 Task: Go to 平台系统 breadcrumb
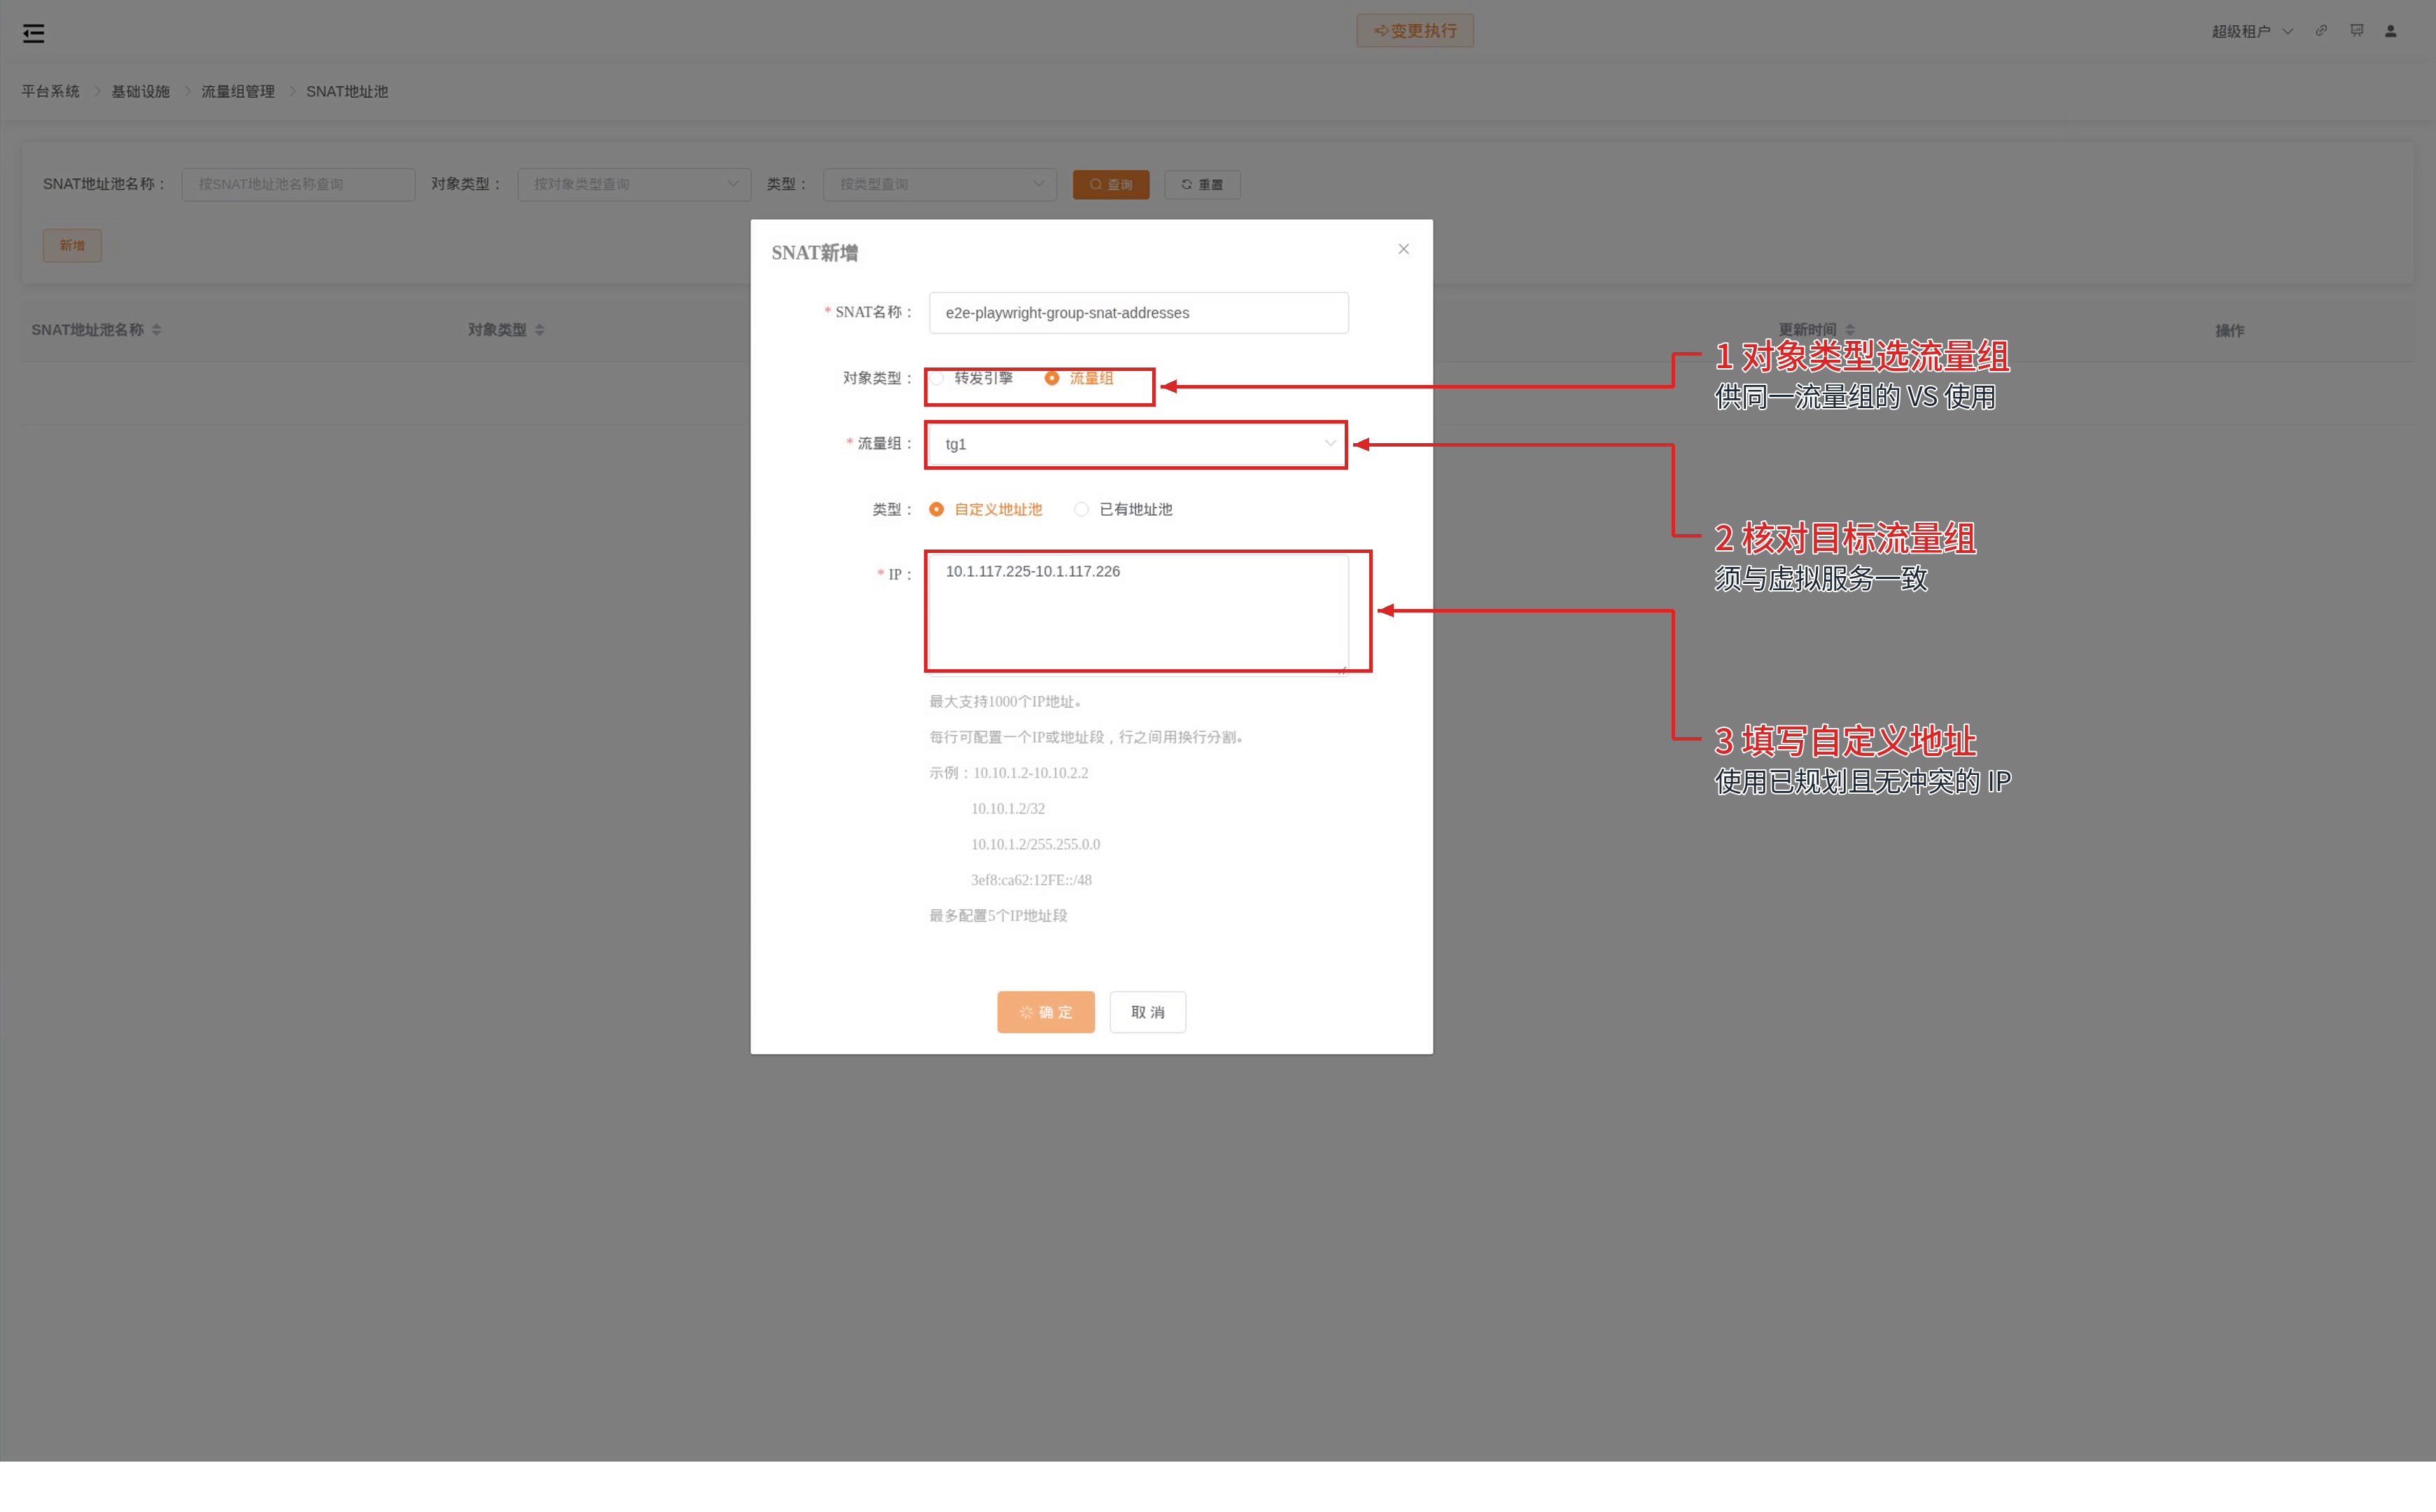click(51, 91)
